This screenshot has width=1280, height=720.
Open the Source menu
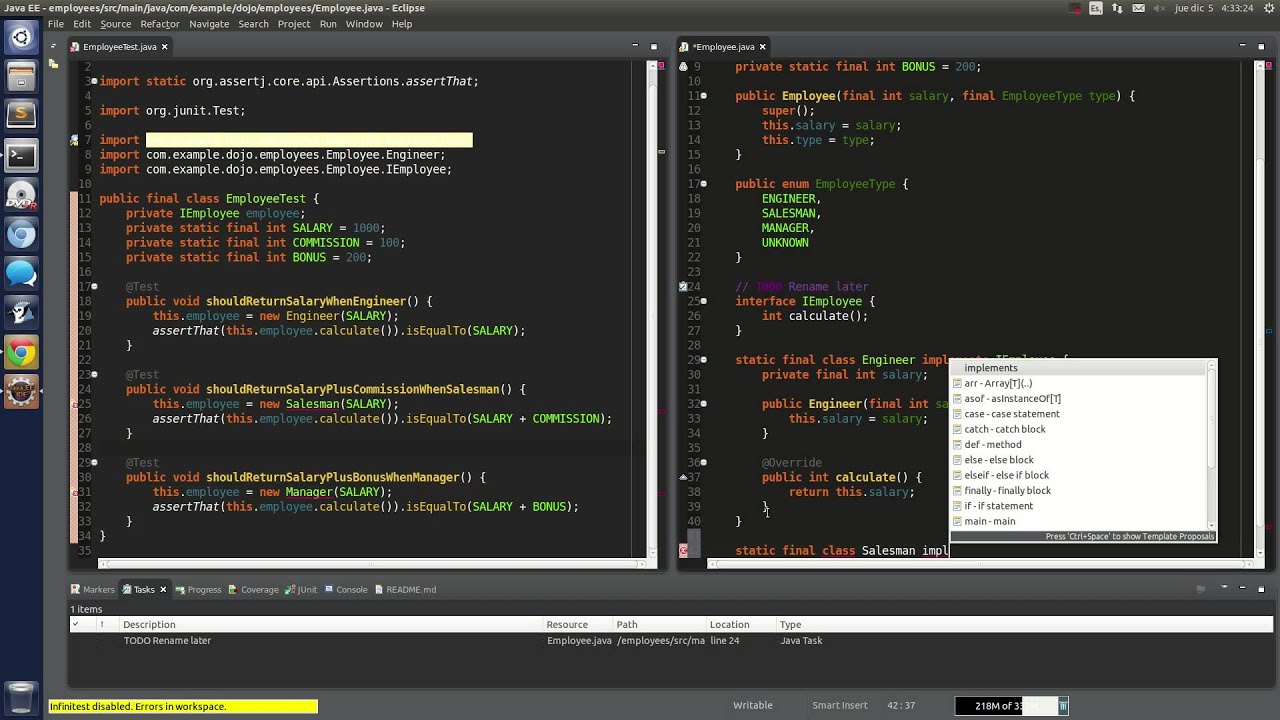[x=115, y=24]
